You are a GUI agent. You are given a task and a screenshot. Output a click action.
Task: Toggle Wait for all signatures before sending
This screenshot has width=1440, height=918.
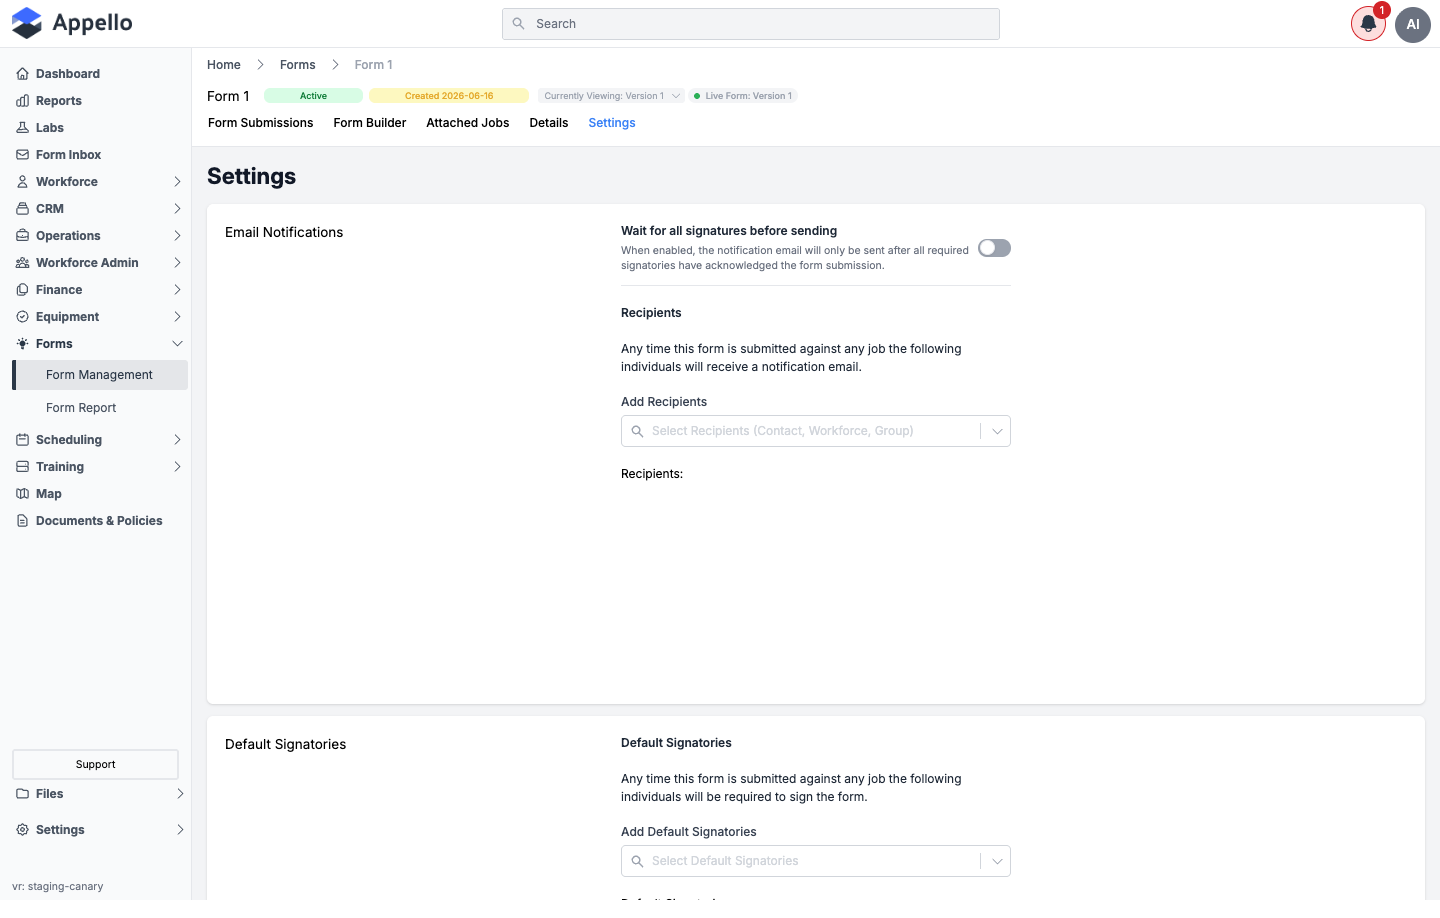(x=994, y=248)
